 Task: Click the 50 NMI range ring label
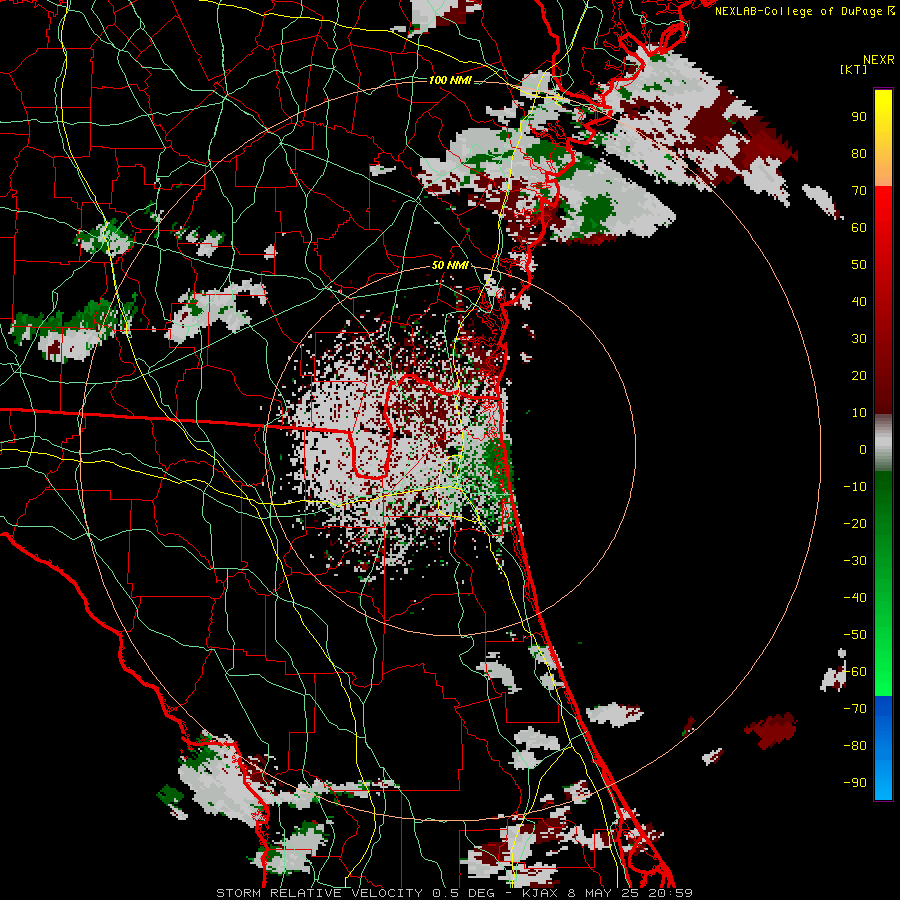tap(450, 265)
